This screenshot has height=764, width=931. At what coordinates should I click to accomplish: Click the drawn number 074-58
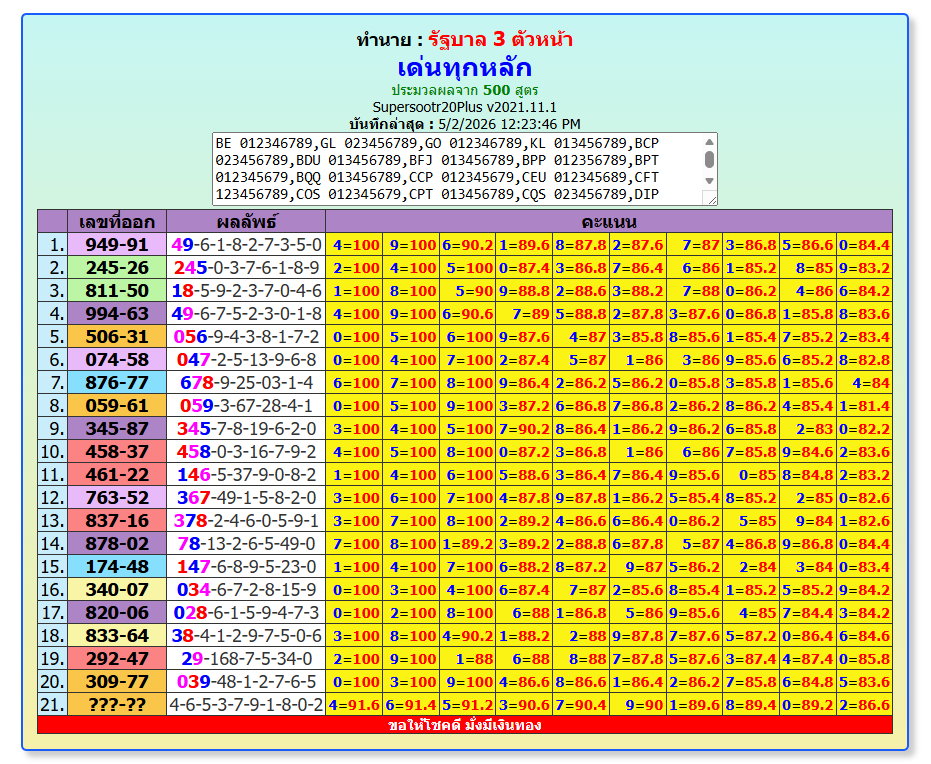117,360
